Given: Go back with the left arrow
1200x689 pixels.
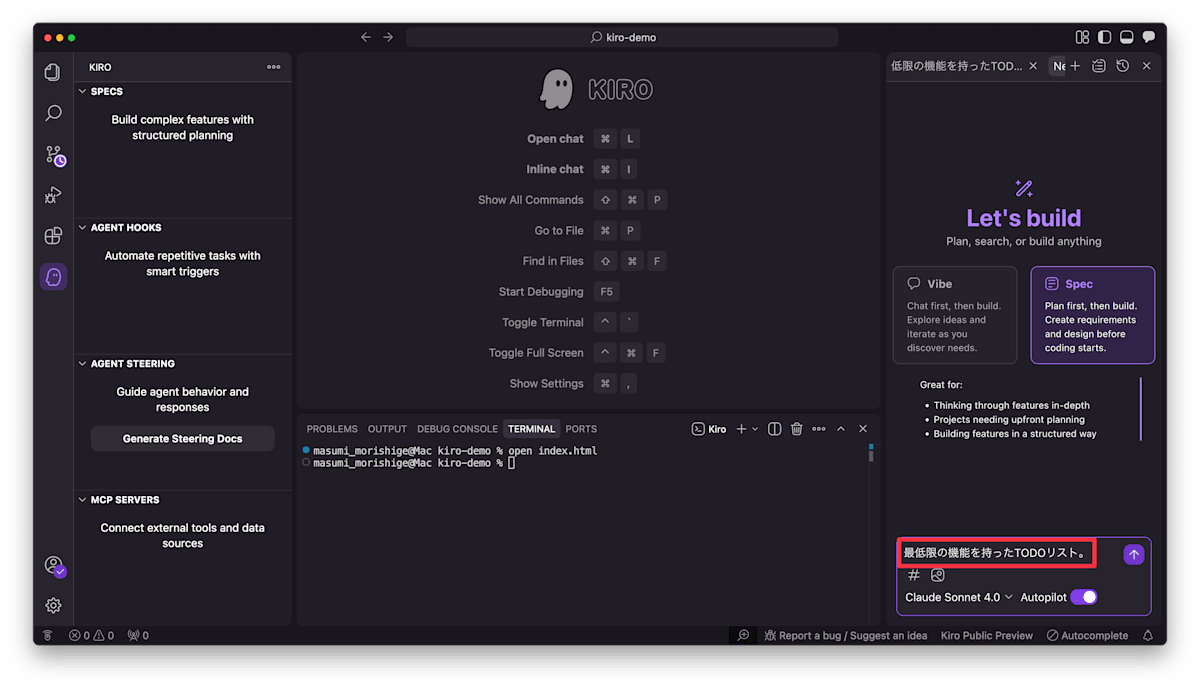Looking at the screenshot, I should 365,37.
